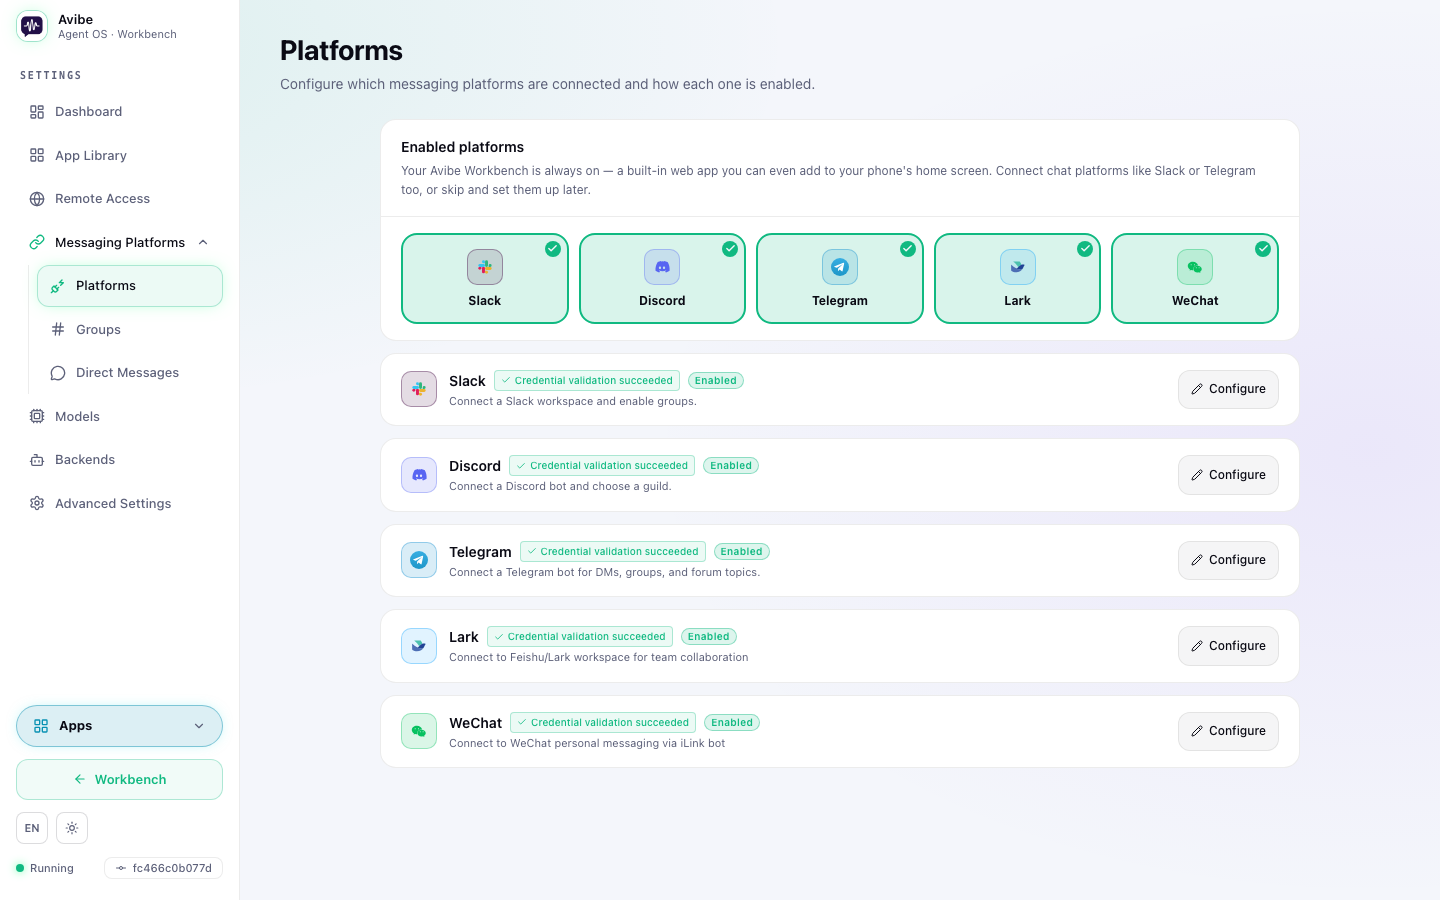Click the Avibe logo icon
This screenshot has height=900, width=1440.
click(32, 26)
